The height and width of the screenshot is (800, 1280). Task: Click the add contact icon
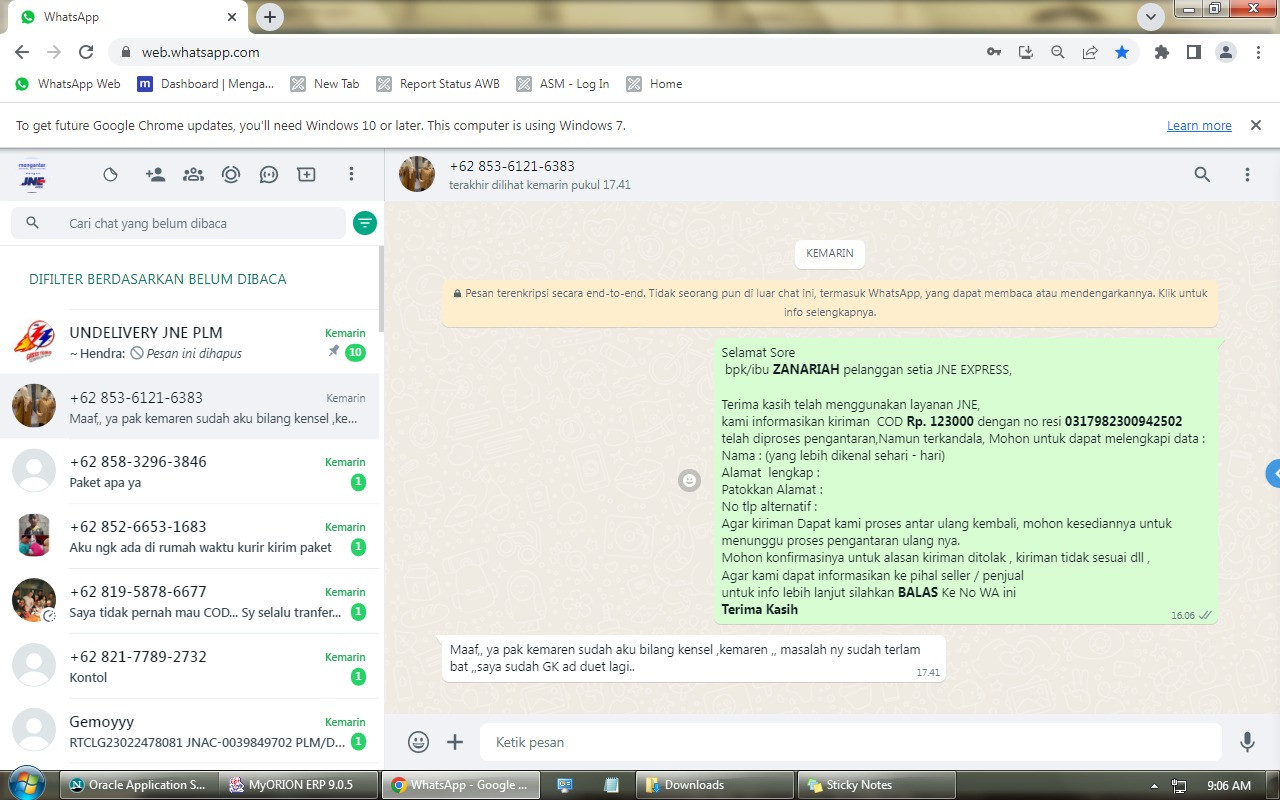coord(155,174)
